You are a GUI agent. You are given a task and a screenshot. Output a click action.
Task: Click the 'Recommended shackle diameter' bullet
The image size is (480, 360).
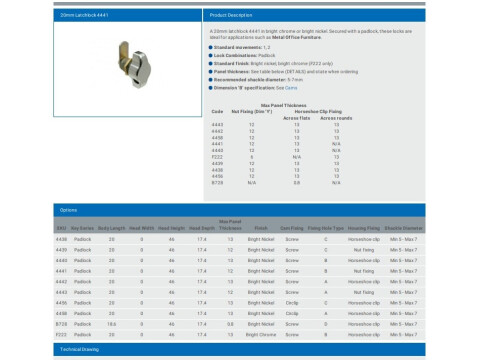[256, 80]
